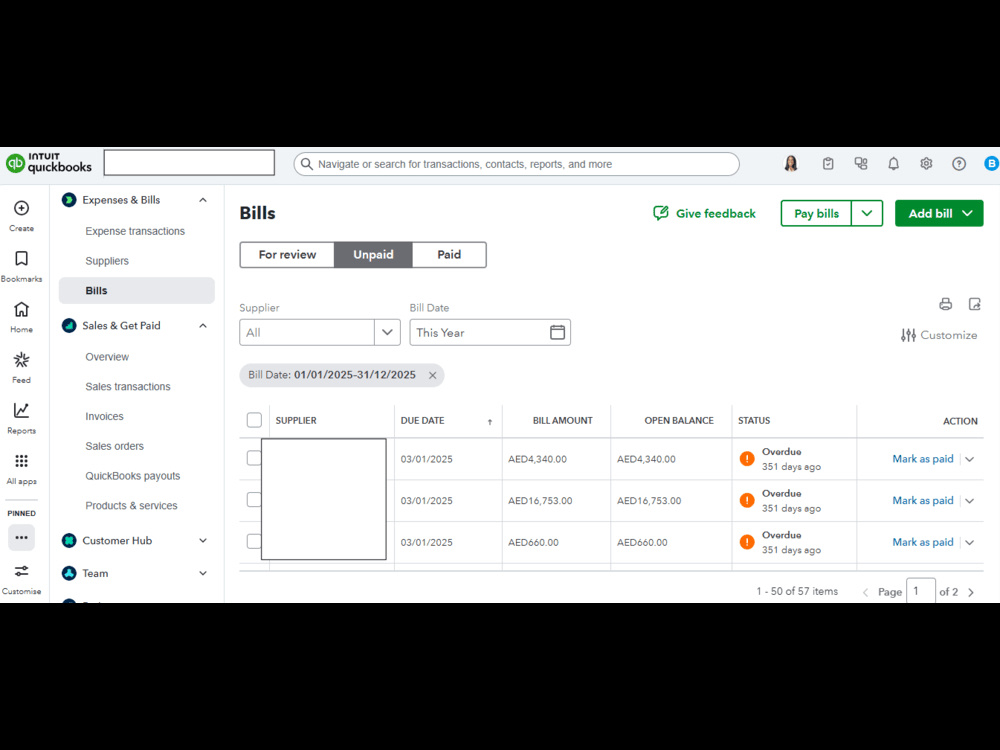Tick checkbox for the AED4,340.00 bill

click(254, 459)
